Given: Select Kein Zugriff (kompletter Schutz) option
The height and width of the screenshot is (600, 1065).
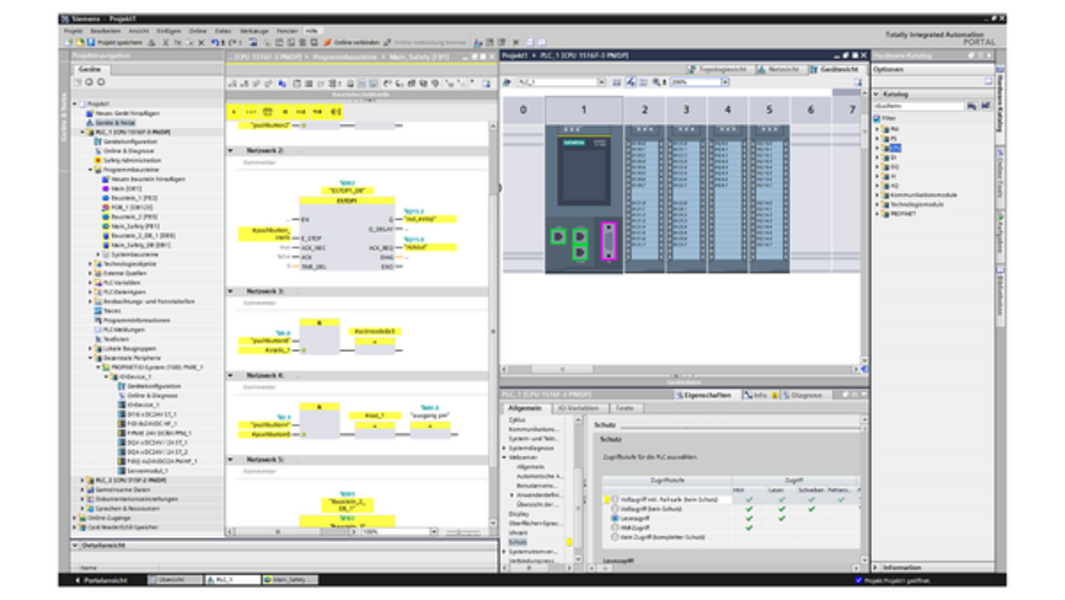Looking at the screenshot, I should [x=615, y=537].
